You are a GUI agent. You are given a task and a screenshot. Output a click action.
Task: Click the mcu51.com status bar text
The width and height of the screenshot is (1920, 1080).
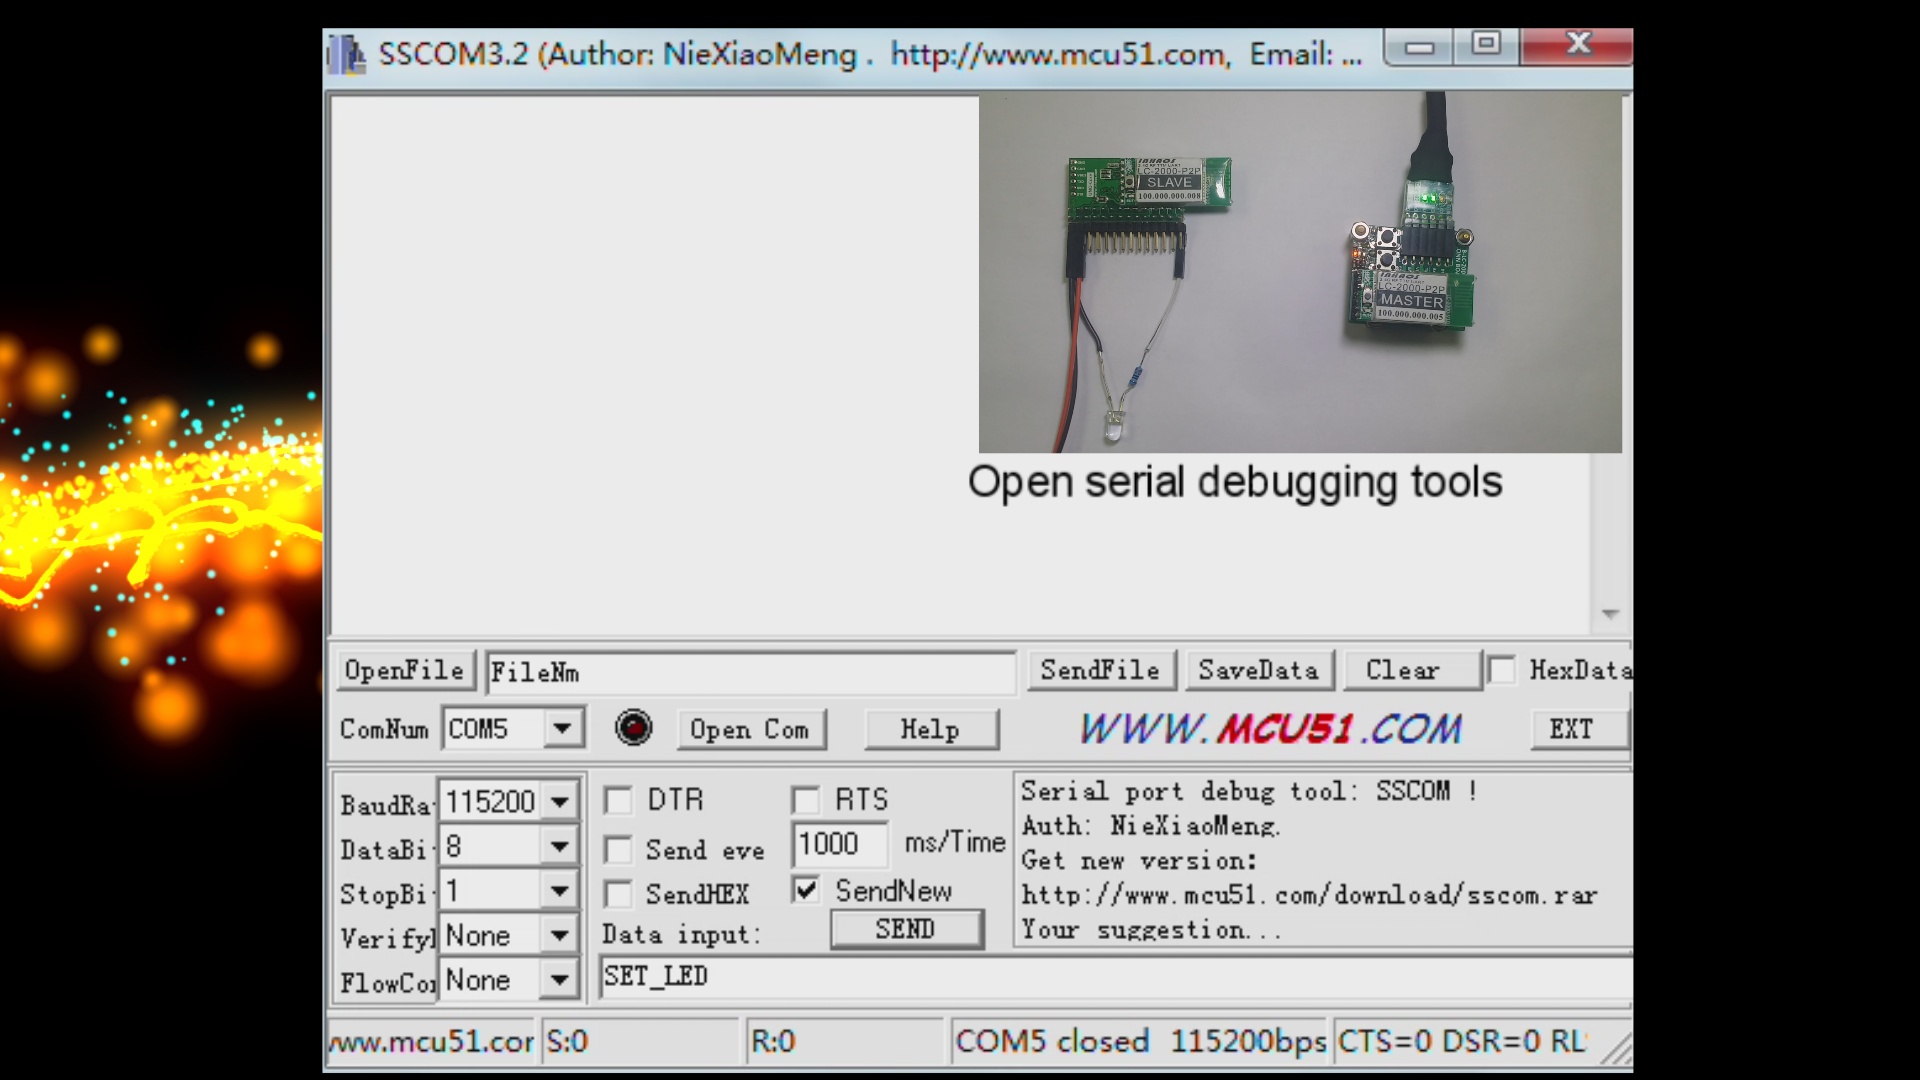tap(431, 1041)
